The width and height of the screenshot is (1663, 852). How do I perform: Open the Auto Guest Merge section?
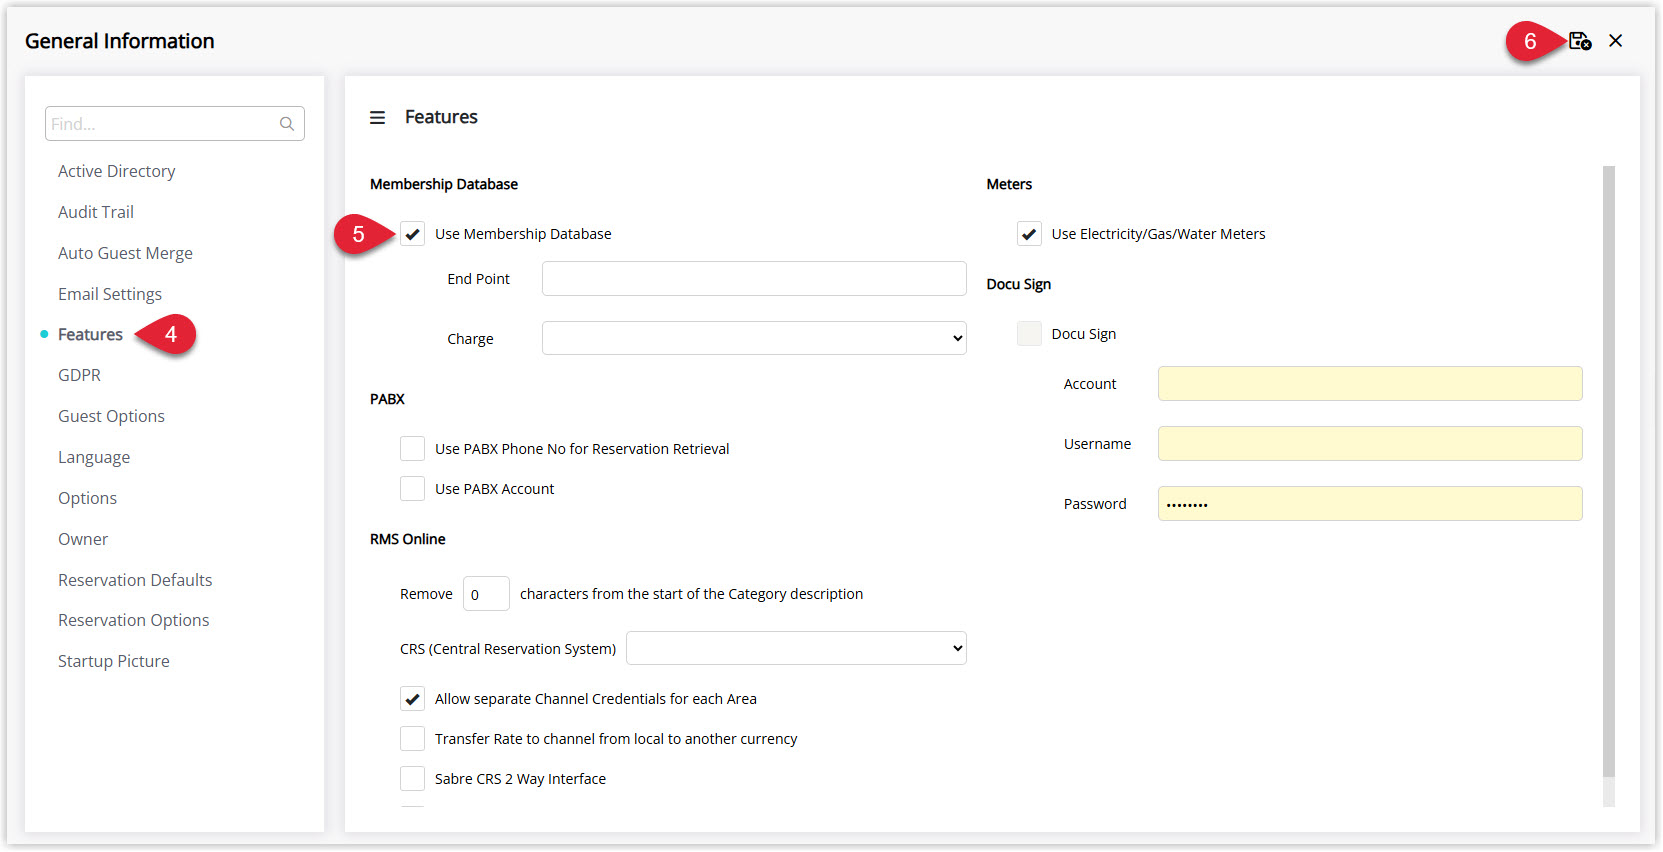click(x=125, y=253)
